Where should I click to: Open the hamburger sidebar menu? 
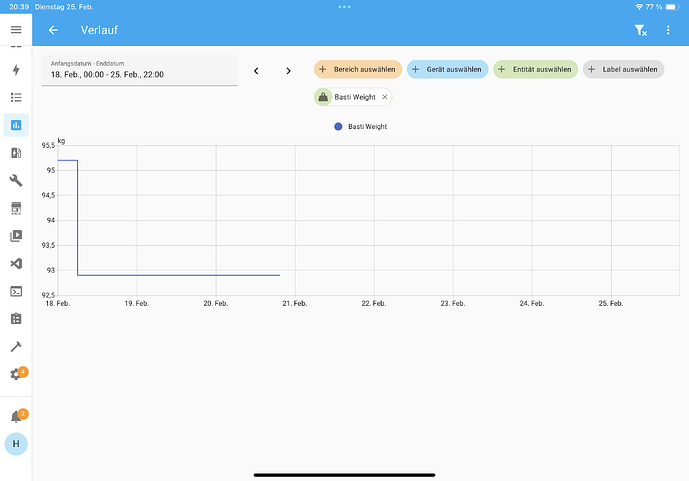[16, 30]
